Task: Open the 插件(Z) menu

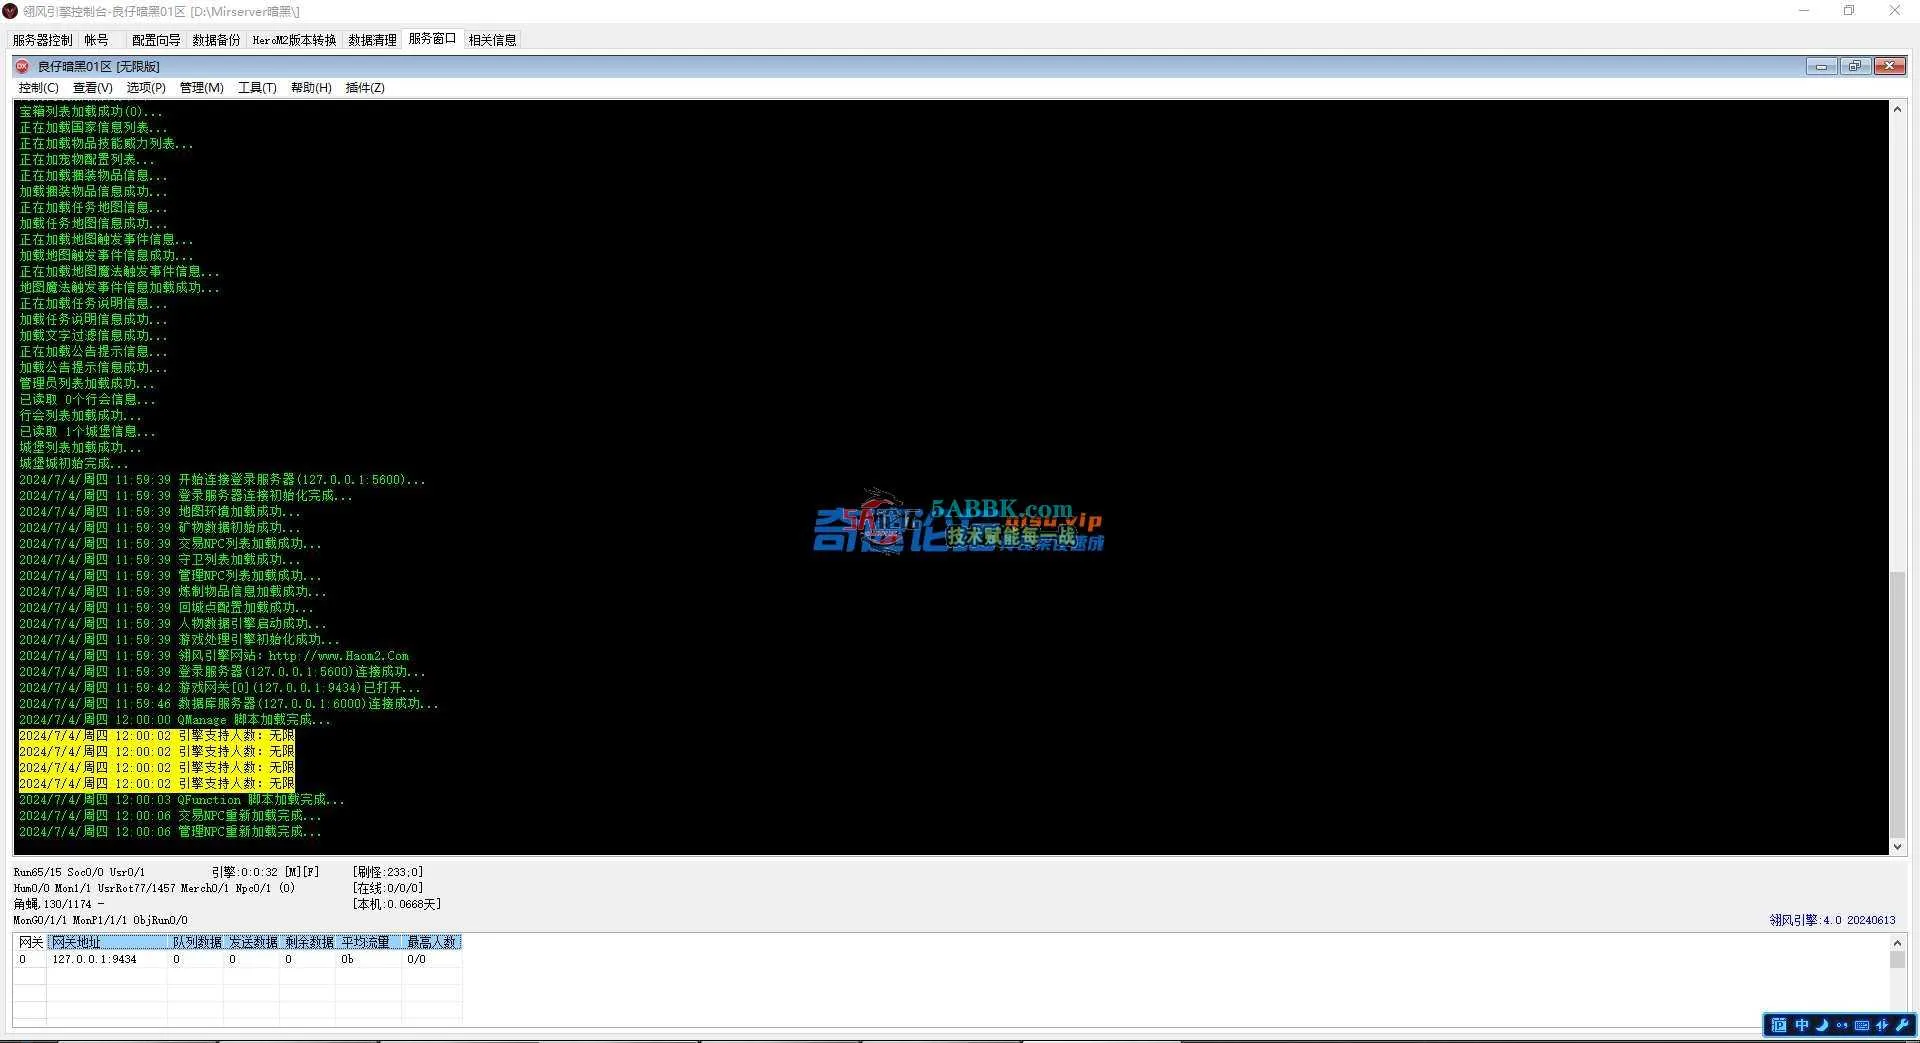Action: 365,88
